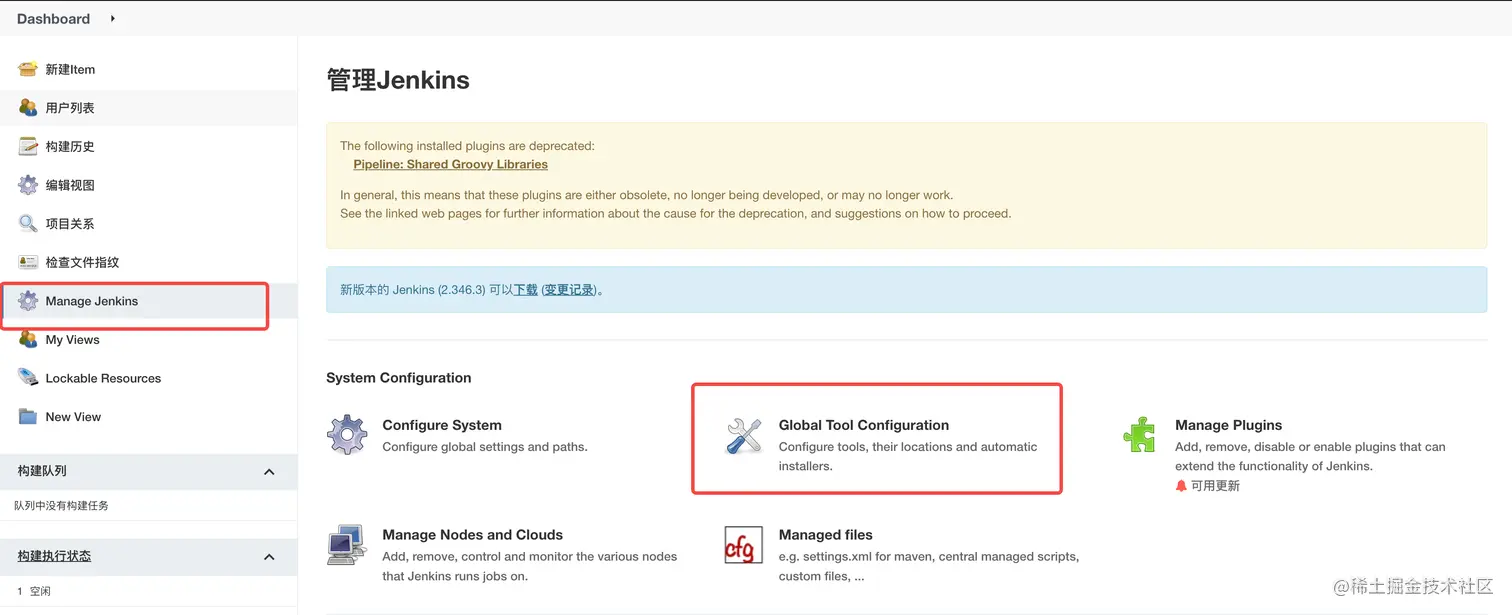Open the Configure System title link
This screenshot has width=1512, height=615.
pyautogui.click(x=442, y=425)
